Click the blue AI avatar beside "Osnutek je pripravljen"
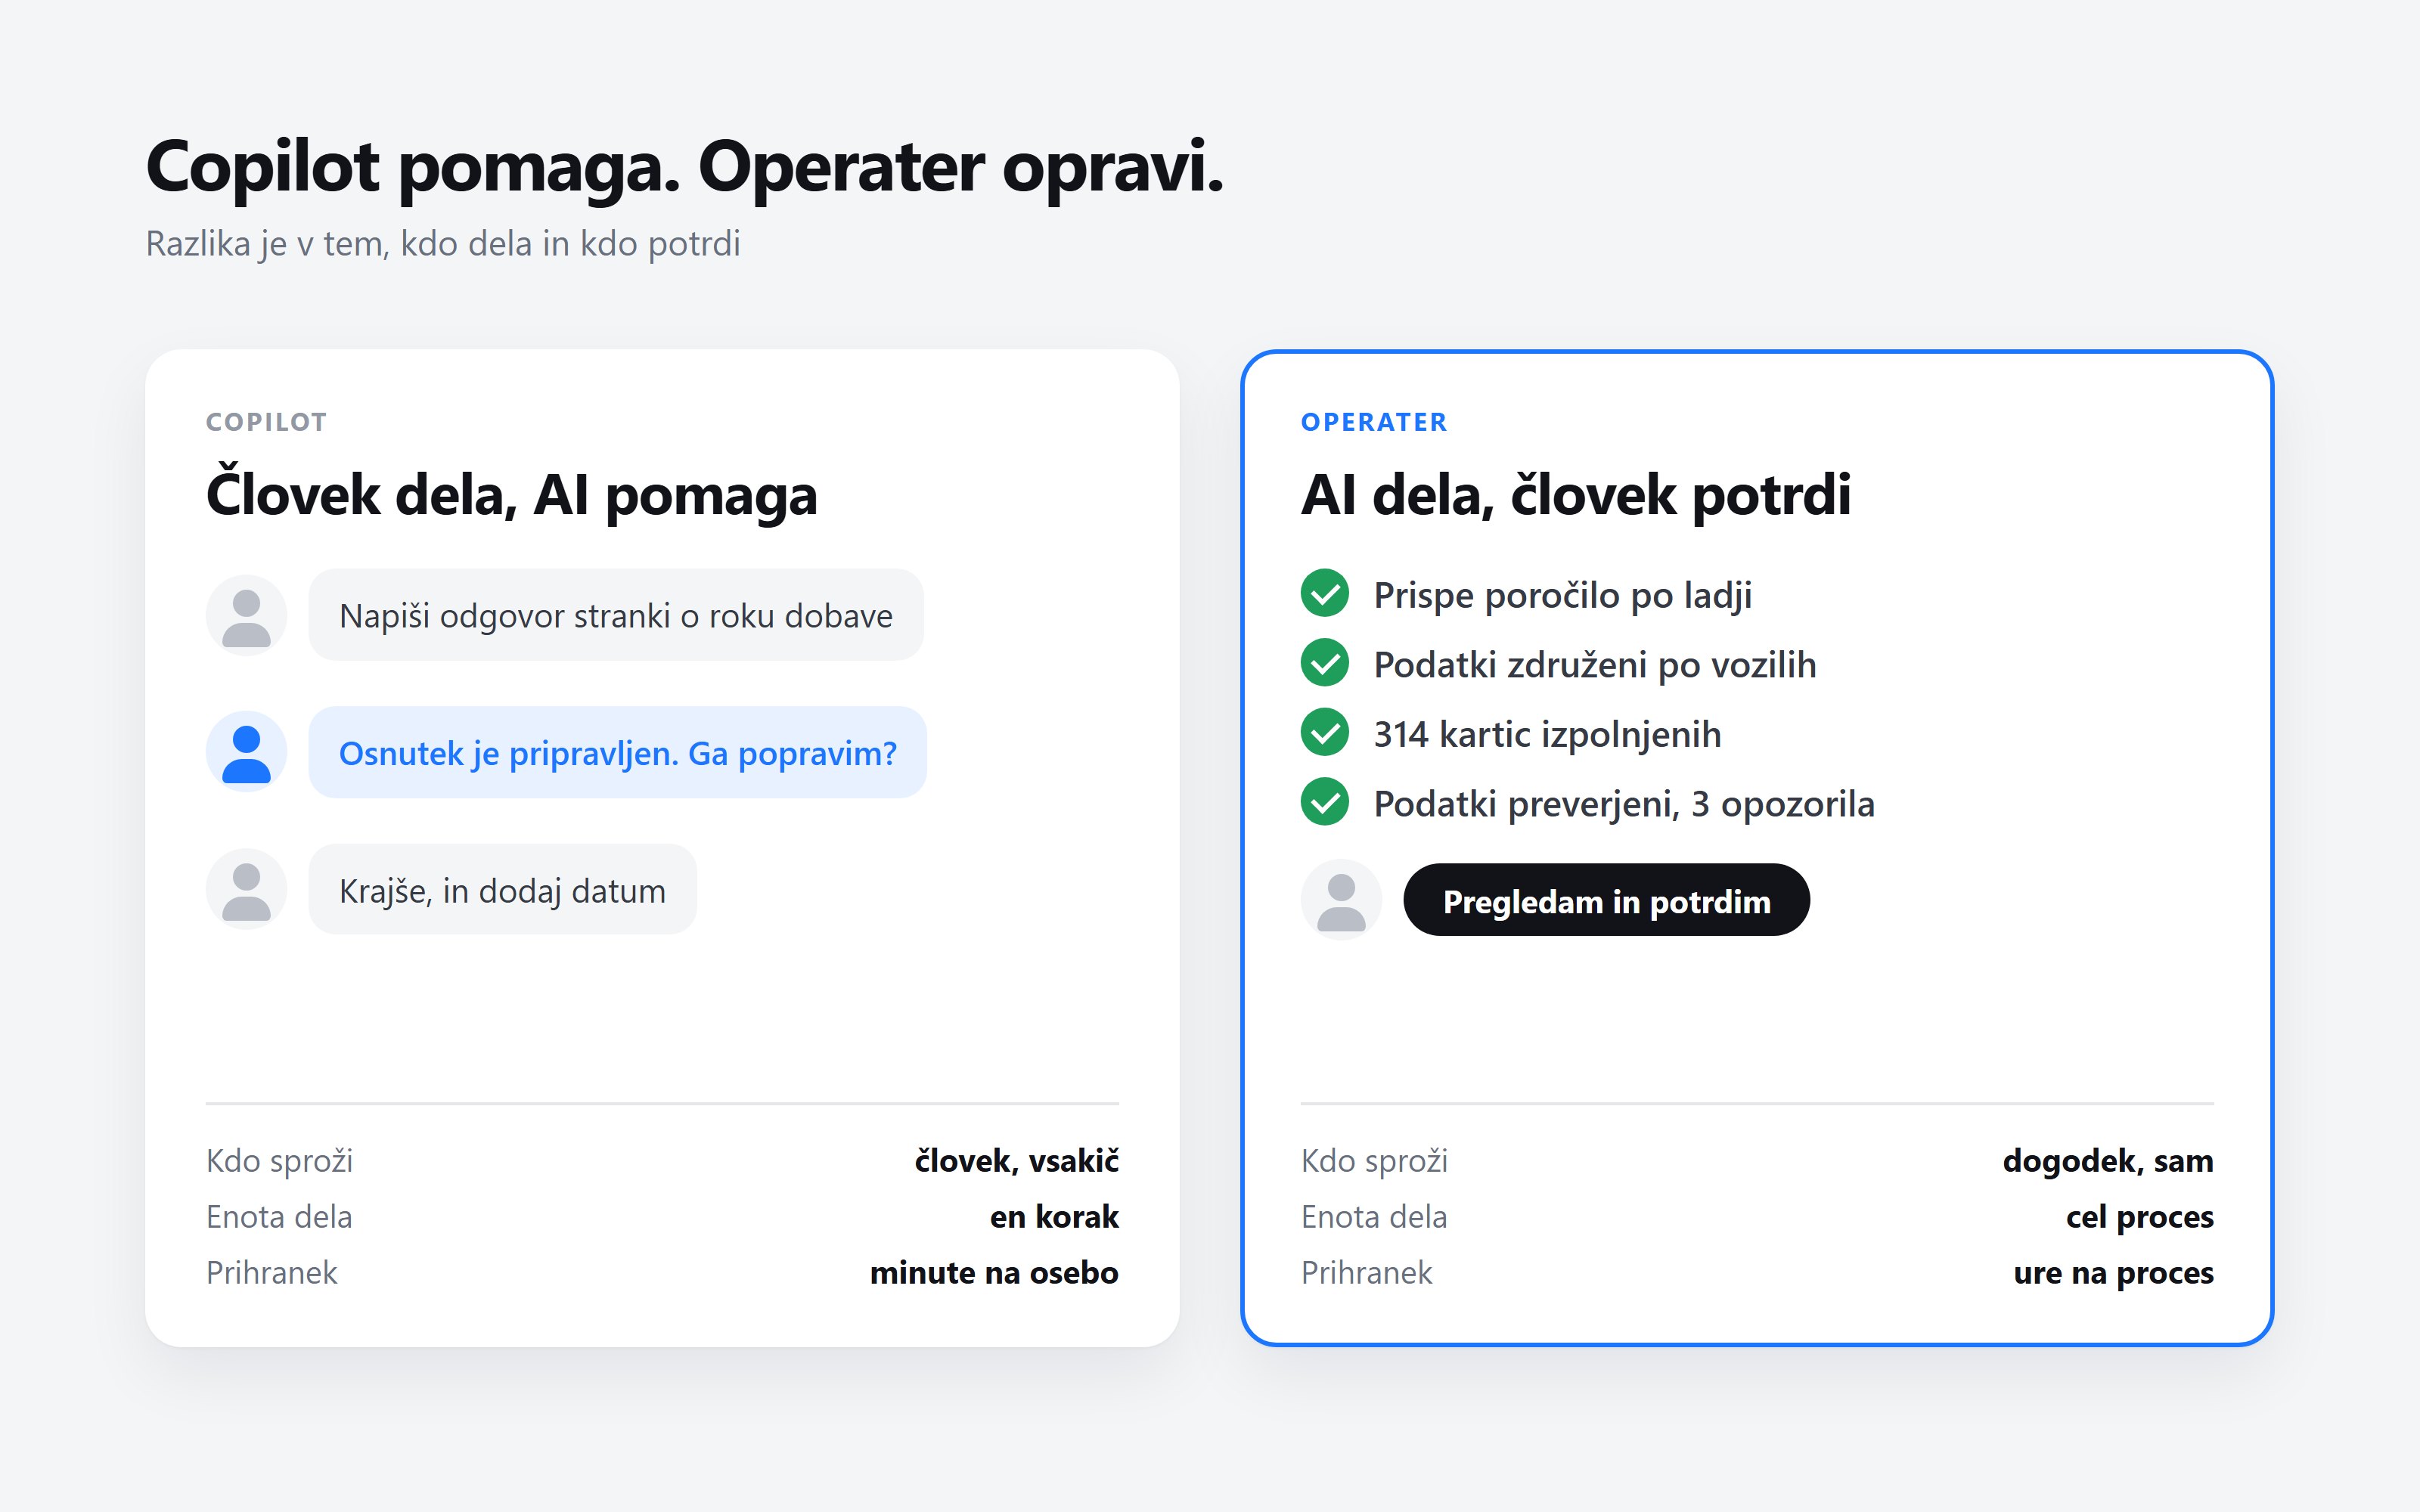 [x=246, y=752]
